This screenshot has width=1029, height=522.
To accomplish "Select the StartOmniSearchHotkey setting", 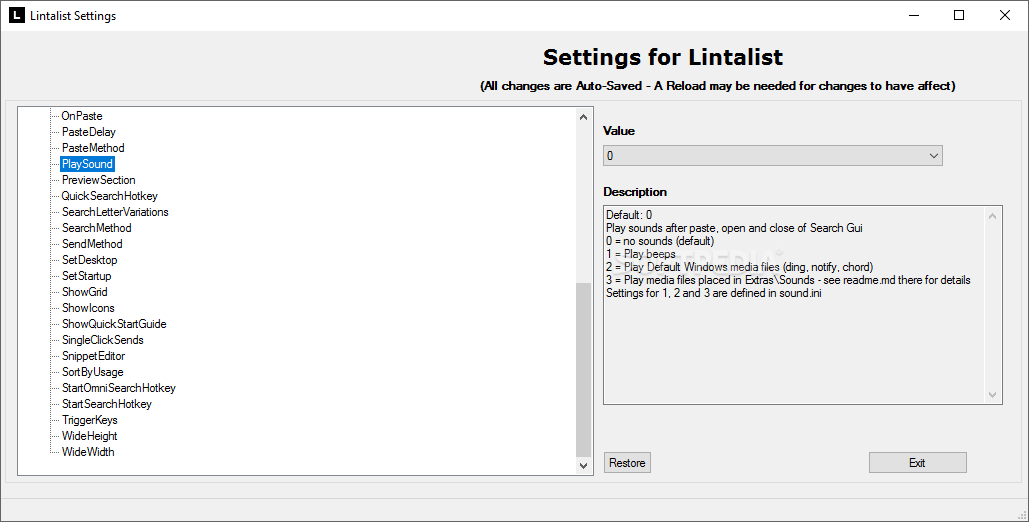I will [x=119, y=387].
